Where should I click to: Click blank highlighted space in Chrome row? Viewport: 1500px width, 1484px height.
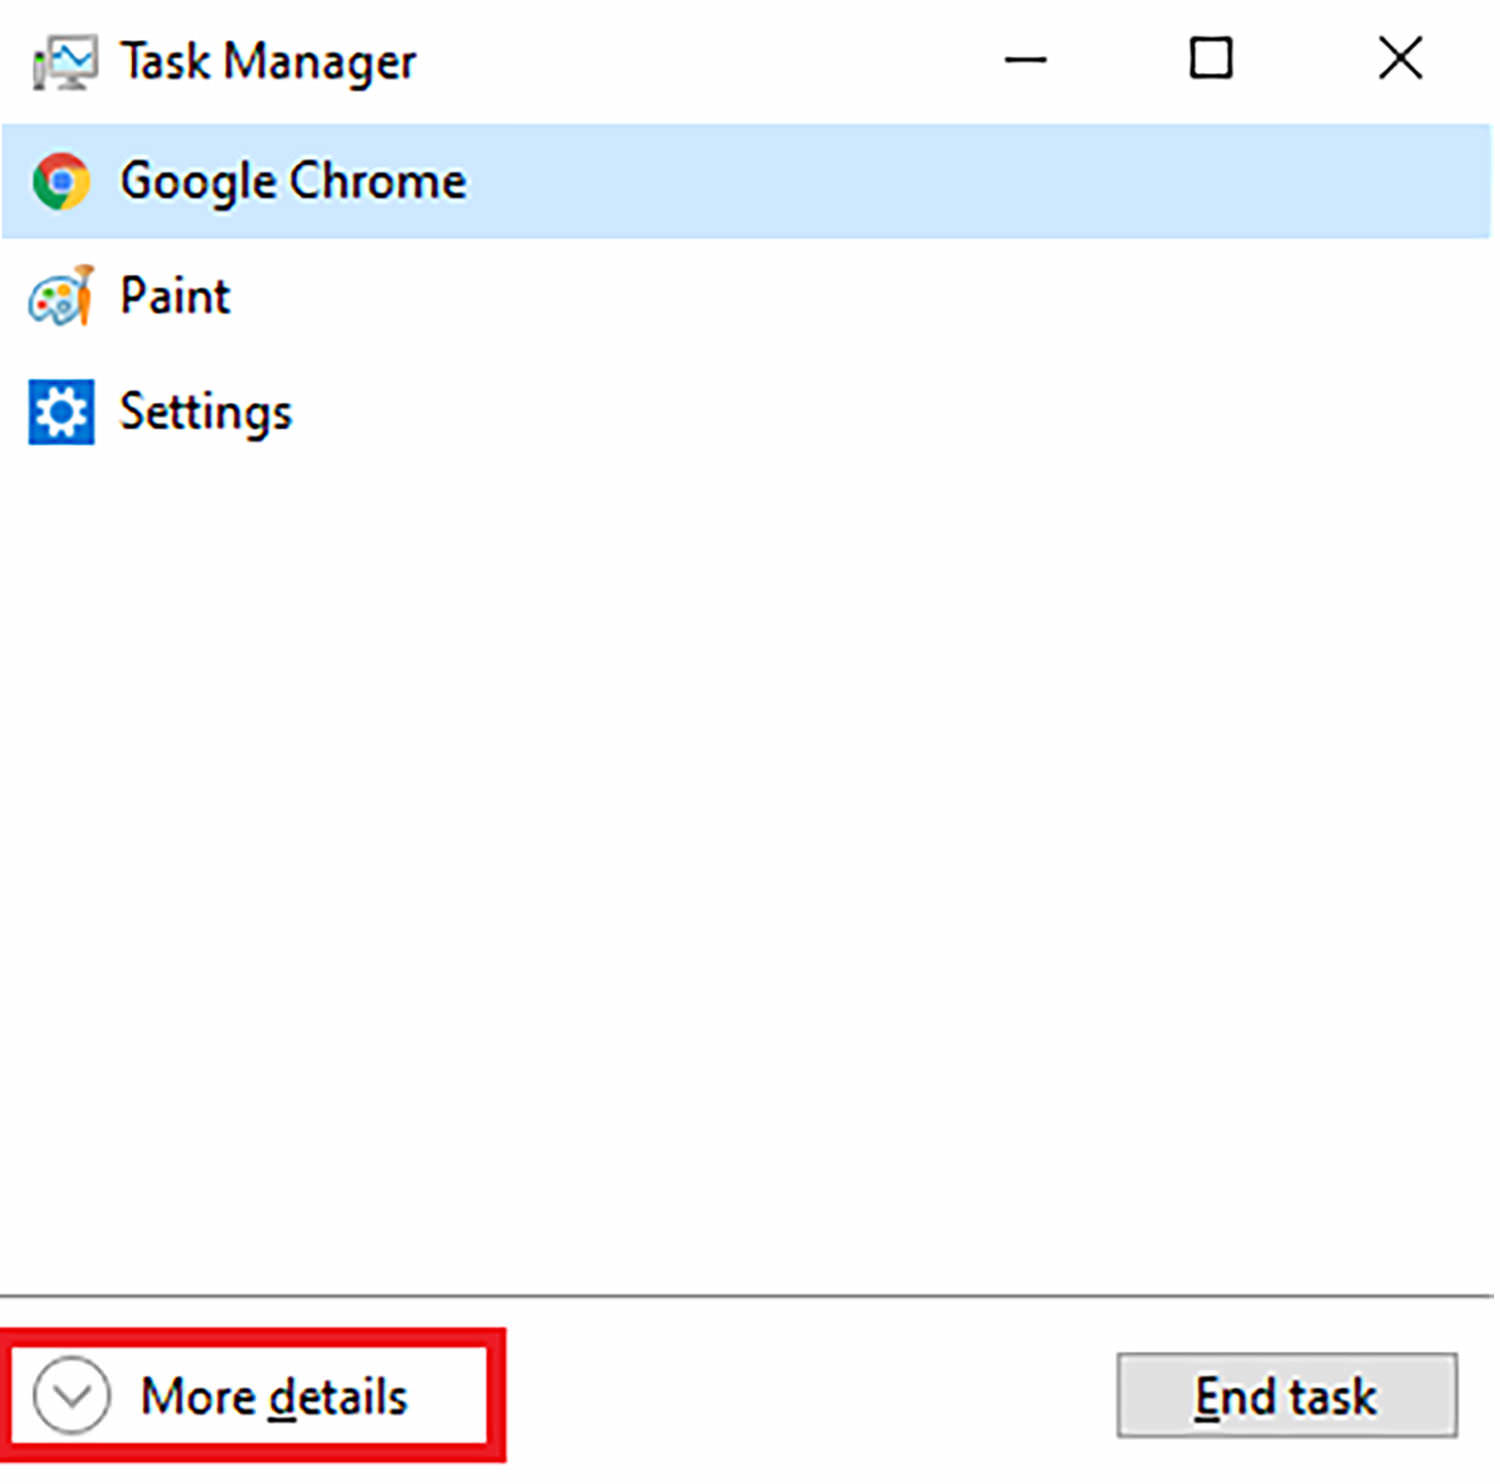980,181
